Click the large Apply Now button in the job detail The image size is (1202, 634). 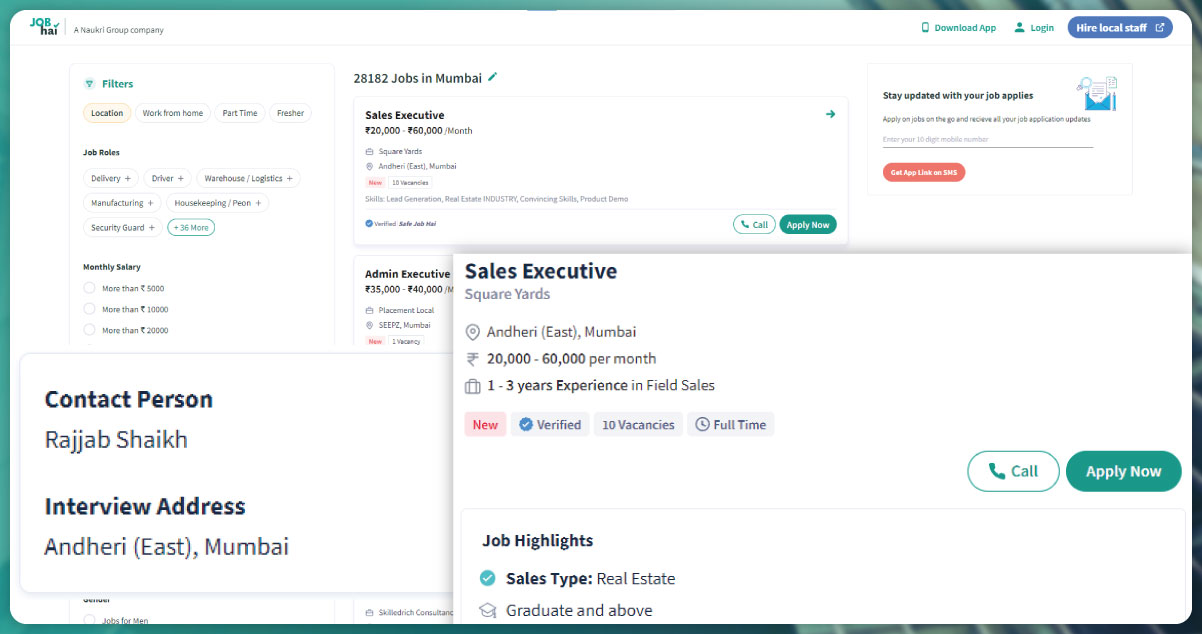tap(1124, 471)
